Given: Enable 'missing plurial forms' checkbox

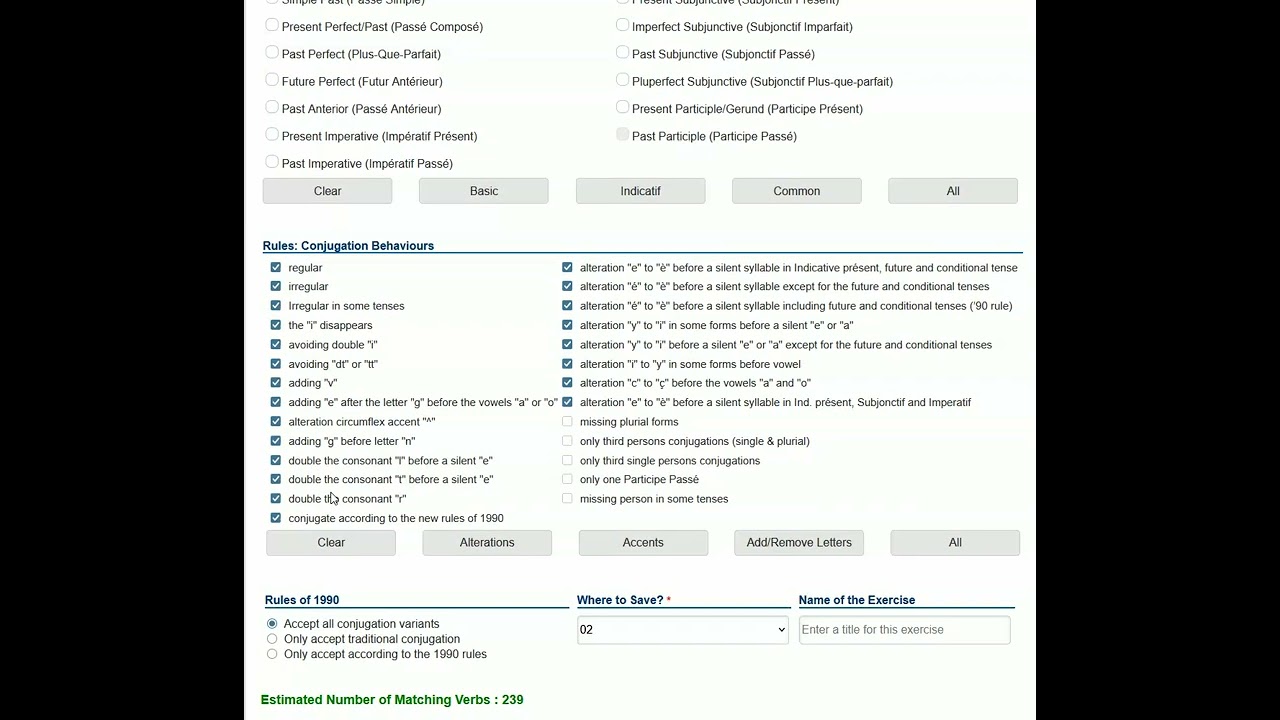Looking at the screenshot, I should pyautogui.click(x=567, y=422).
